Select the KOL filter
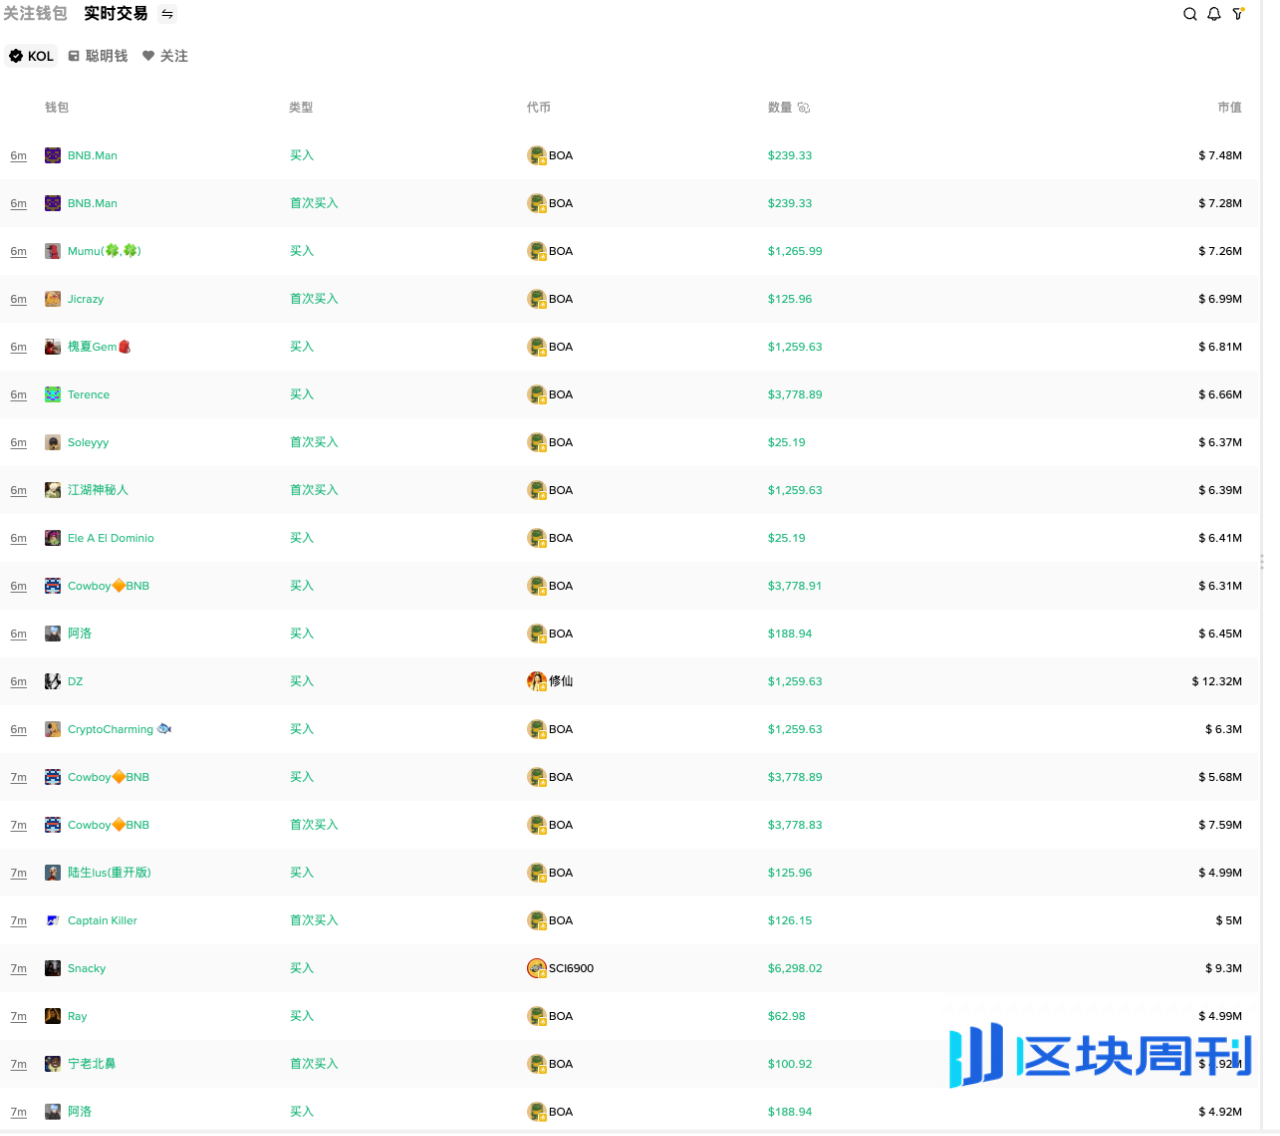This screenshot has height=1136, width=1280. (x=32, y=56)
